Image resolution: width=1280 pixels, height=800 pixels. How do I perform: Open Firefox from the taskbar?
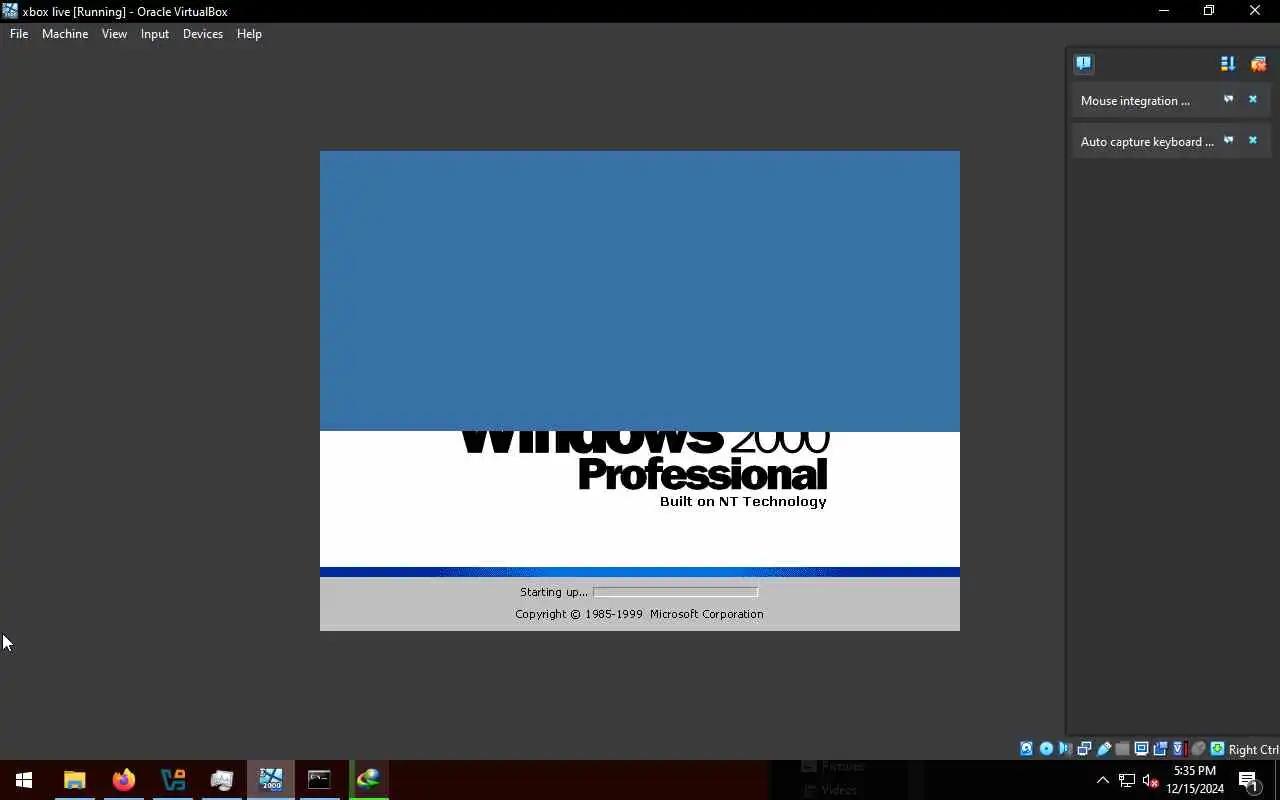123,780
